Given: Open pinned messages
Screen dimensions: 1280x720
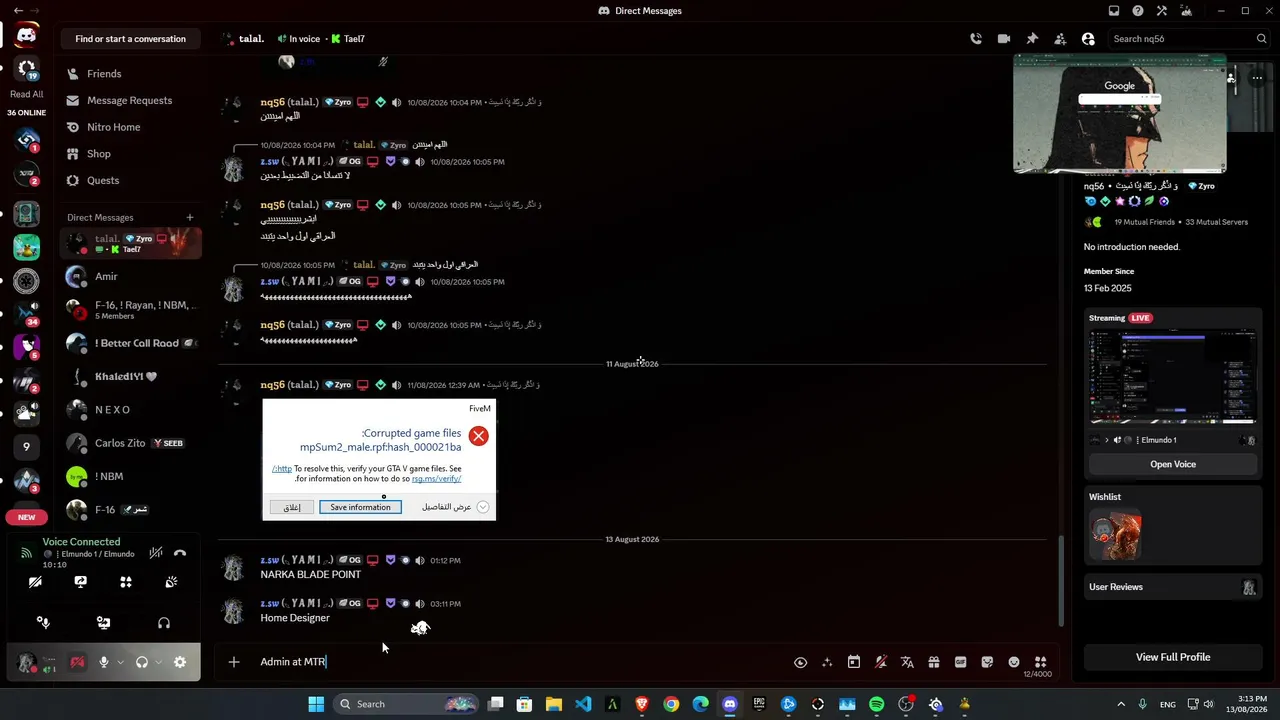Looking at the screenshot, I should (1032, 39).
